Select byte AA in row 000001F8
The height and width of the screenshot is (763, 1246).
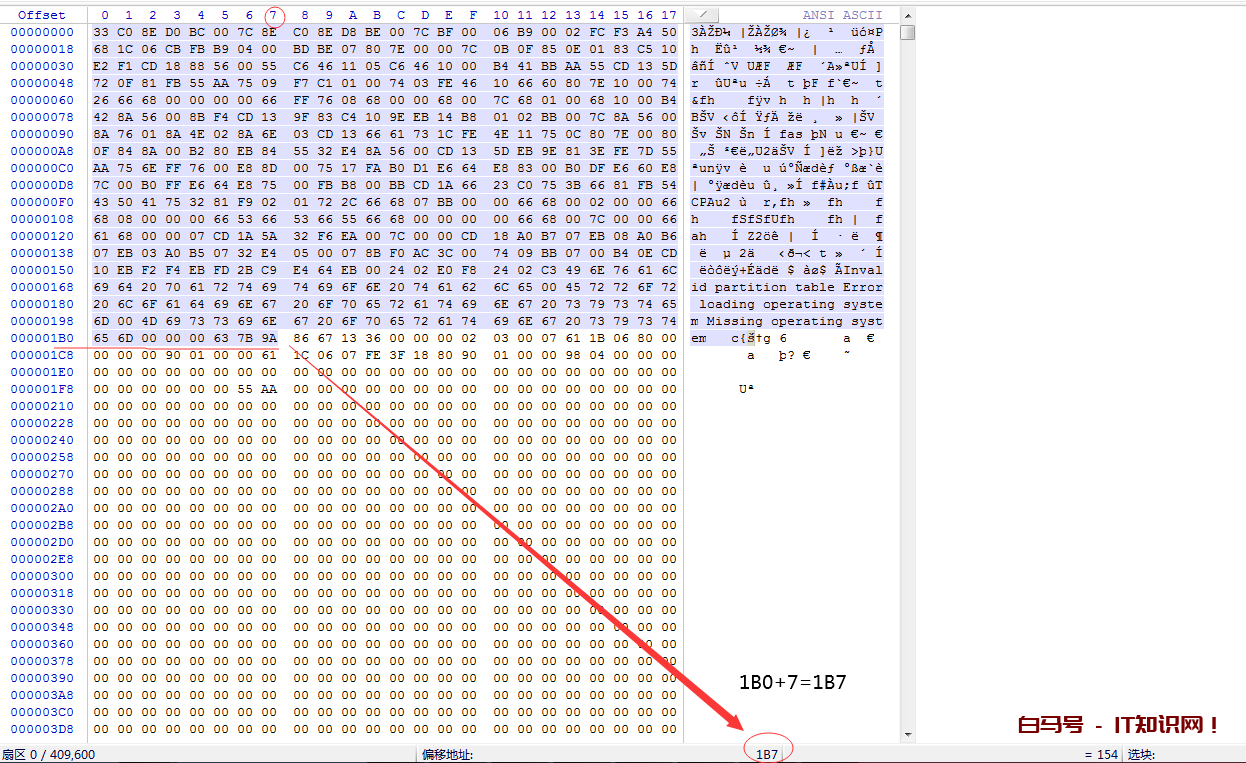click(268, 389)
